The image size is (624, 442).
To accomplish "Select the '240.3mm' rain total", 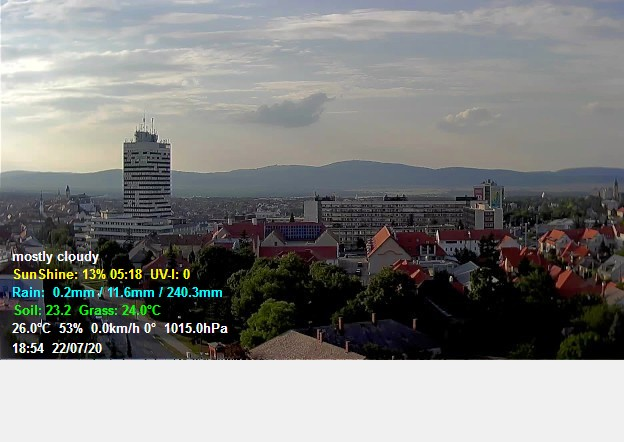I will pyautogui.click(x=194, y=293).
